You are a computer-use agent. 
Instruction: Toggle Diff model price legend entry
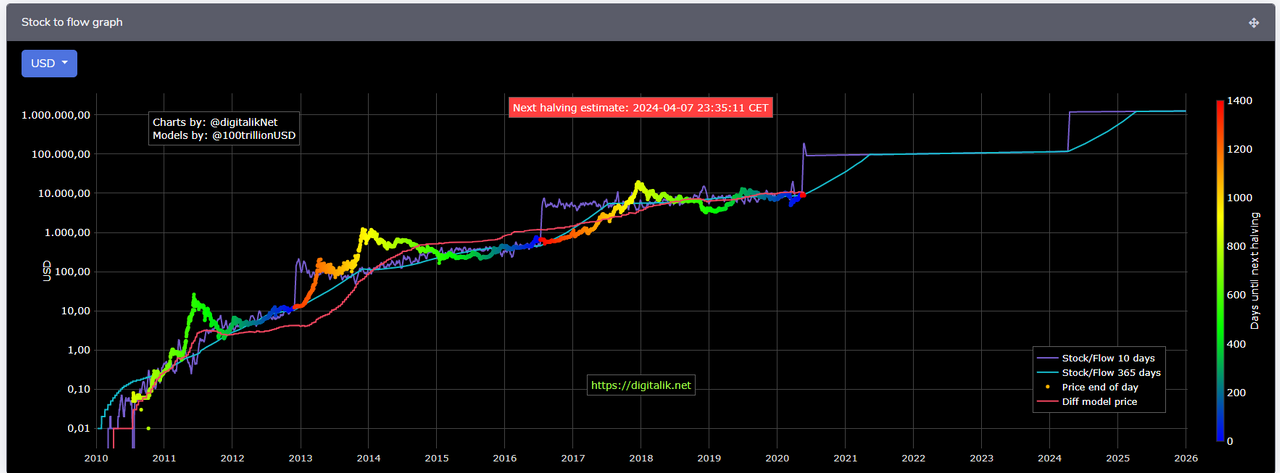click(x=1098, y=402)
